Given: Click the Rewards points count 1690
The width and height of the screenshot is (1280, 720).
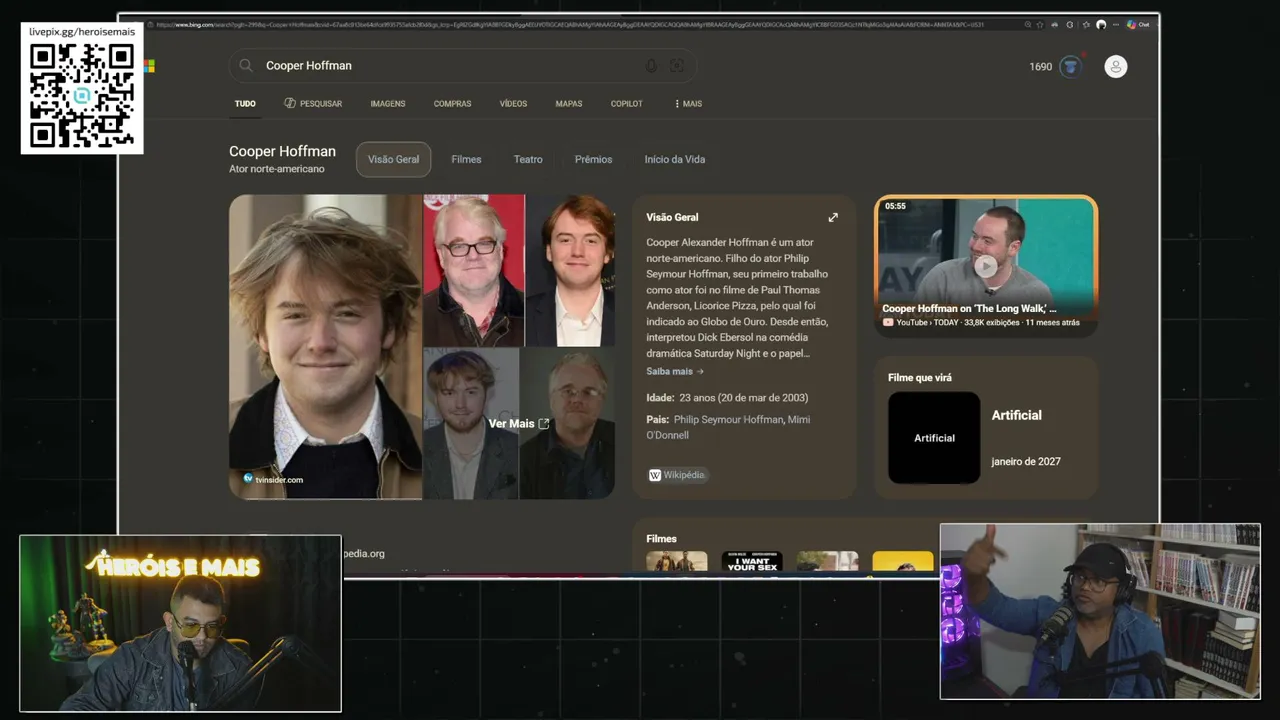Looking at the screenshot, I should point(1040,67).
